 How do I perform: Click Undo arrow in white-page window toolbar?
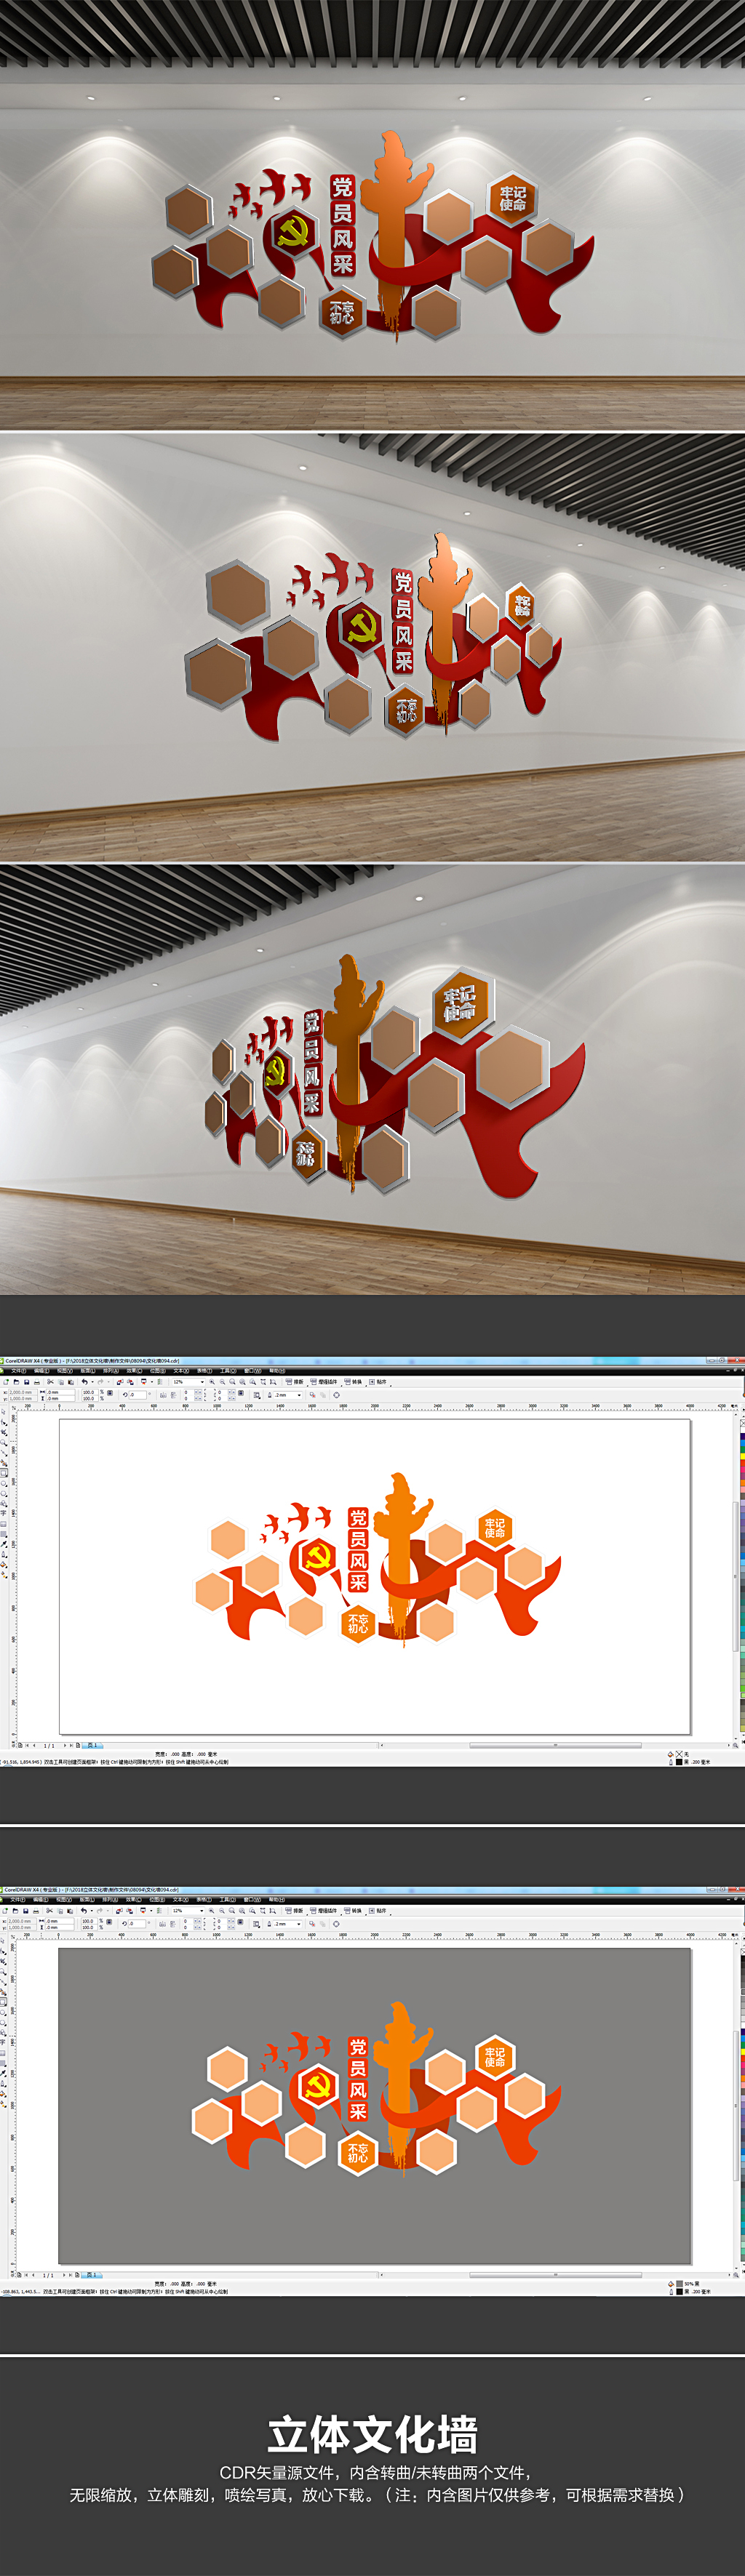[84, 1381]
